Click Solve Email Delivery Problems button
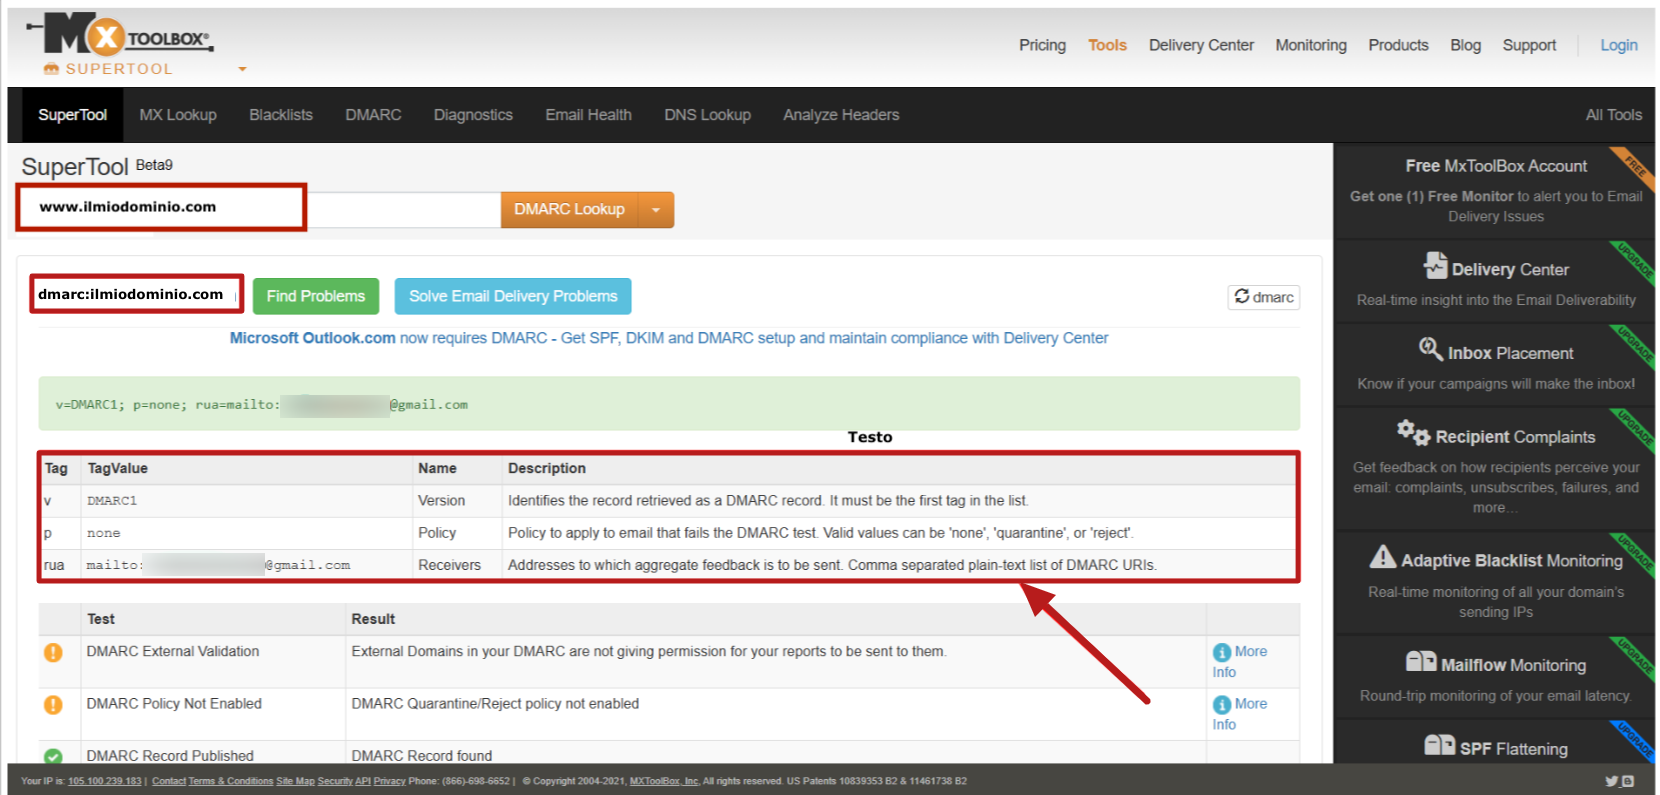Viewport: 1660px width, 795px height. coord(513,296)
